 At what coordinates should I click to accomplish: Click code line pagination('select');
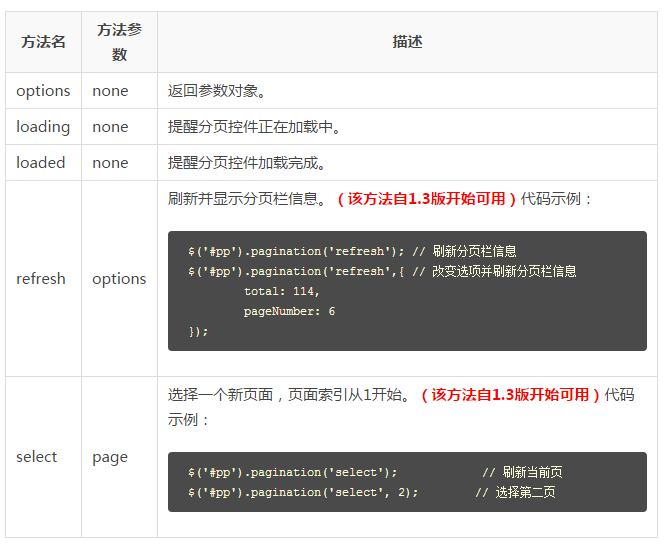[x=293, y=472]
